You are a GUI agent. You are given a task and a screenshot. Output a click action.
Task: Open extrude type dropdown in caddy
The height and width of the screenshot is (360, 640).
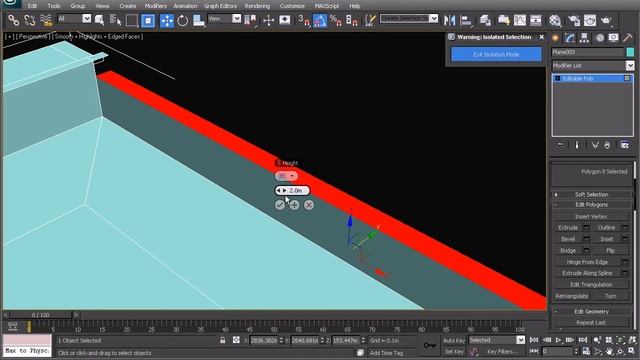(x=287, y=176)
